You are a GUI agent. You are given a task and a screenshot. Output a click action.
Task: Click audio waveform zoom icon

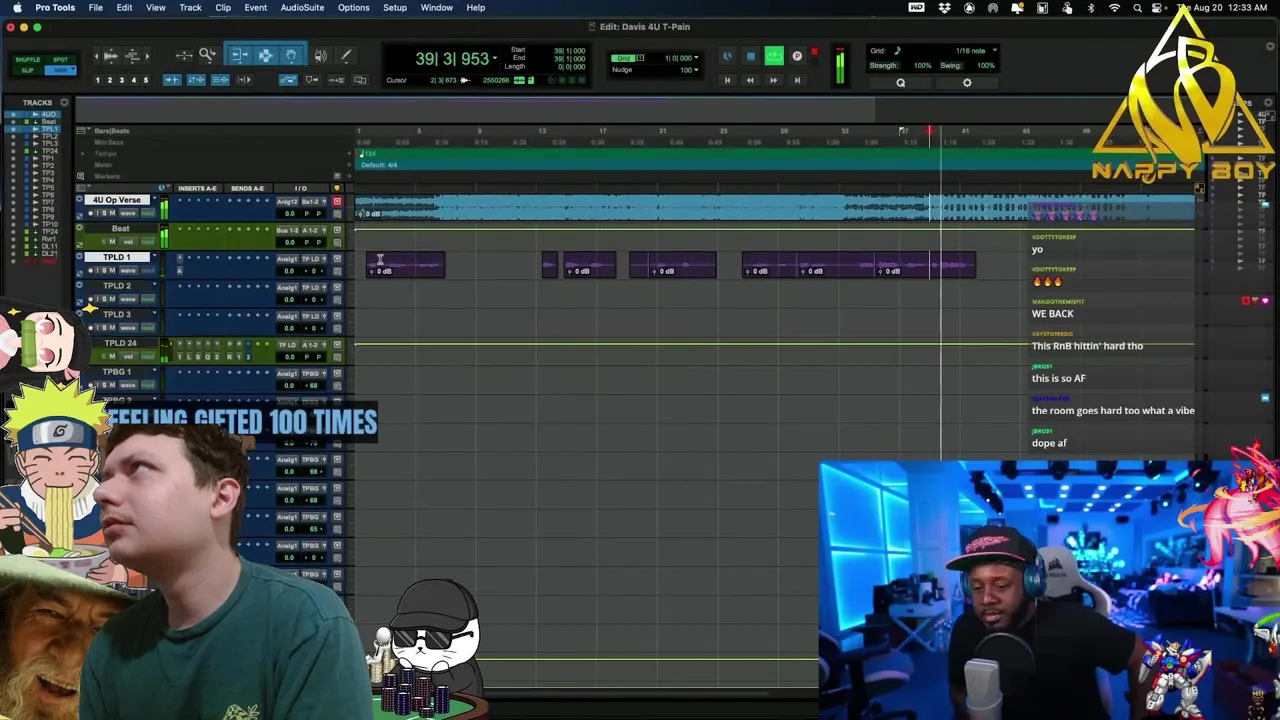point(110,56)
